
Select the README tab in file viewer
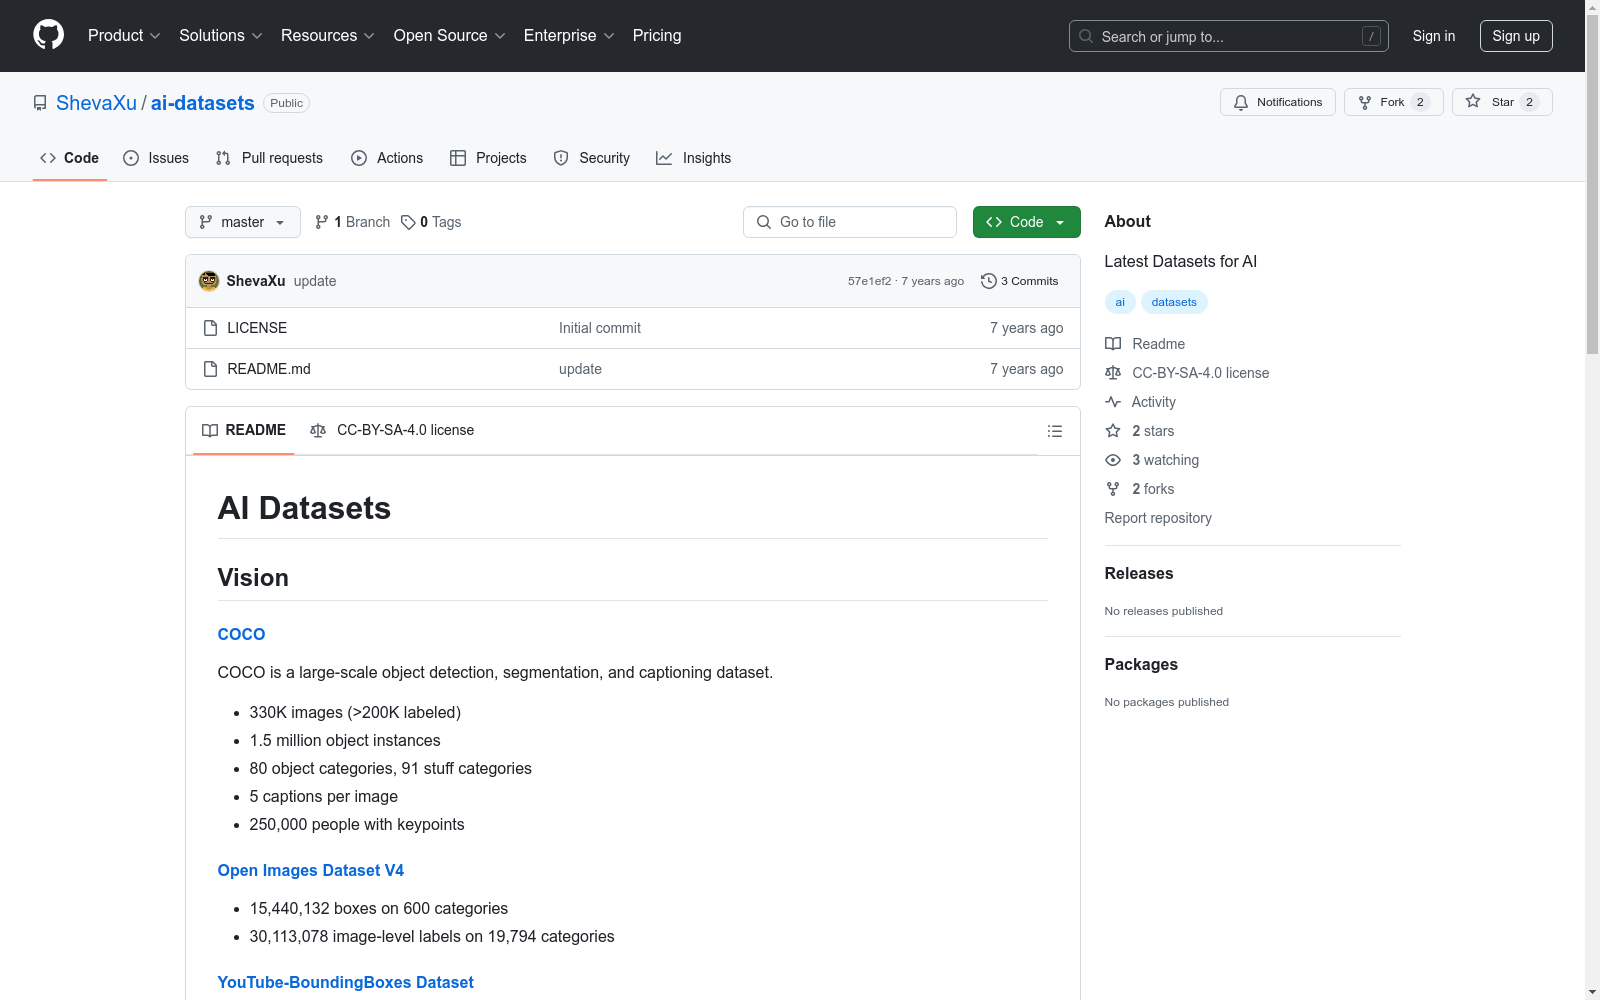click(244, 430)
